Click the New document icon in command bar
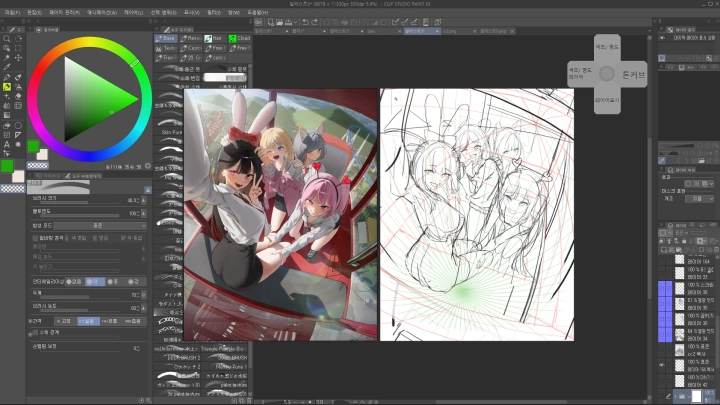This screenshot has width=720, height=405. point(270,22)
